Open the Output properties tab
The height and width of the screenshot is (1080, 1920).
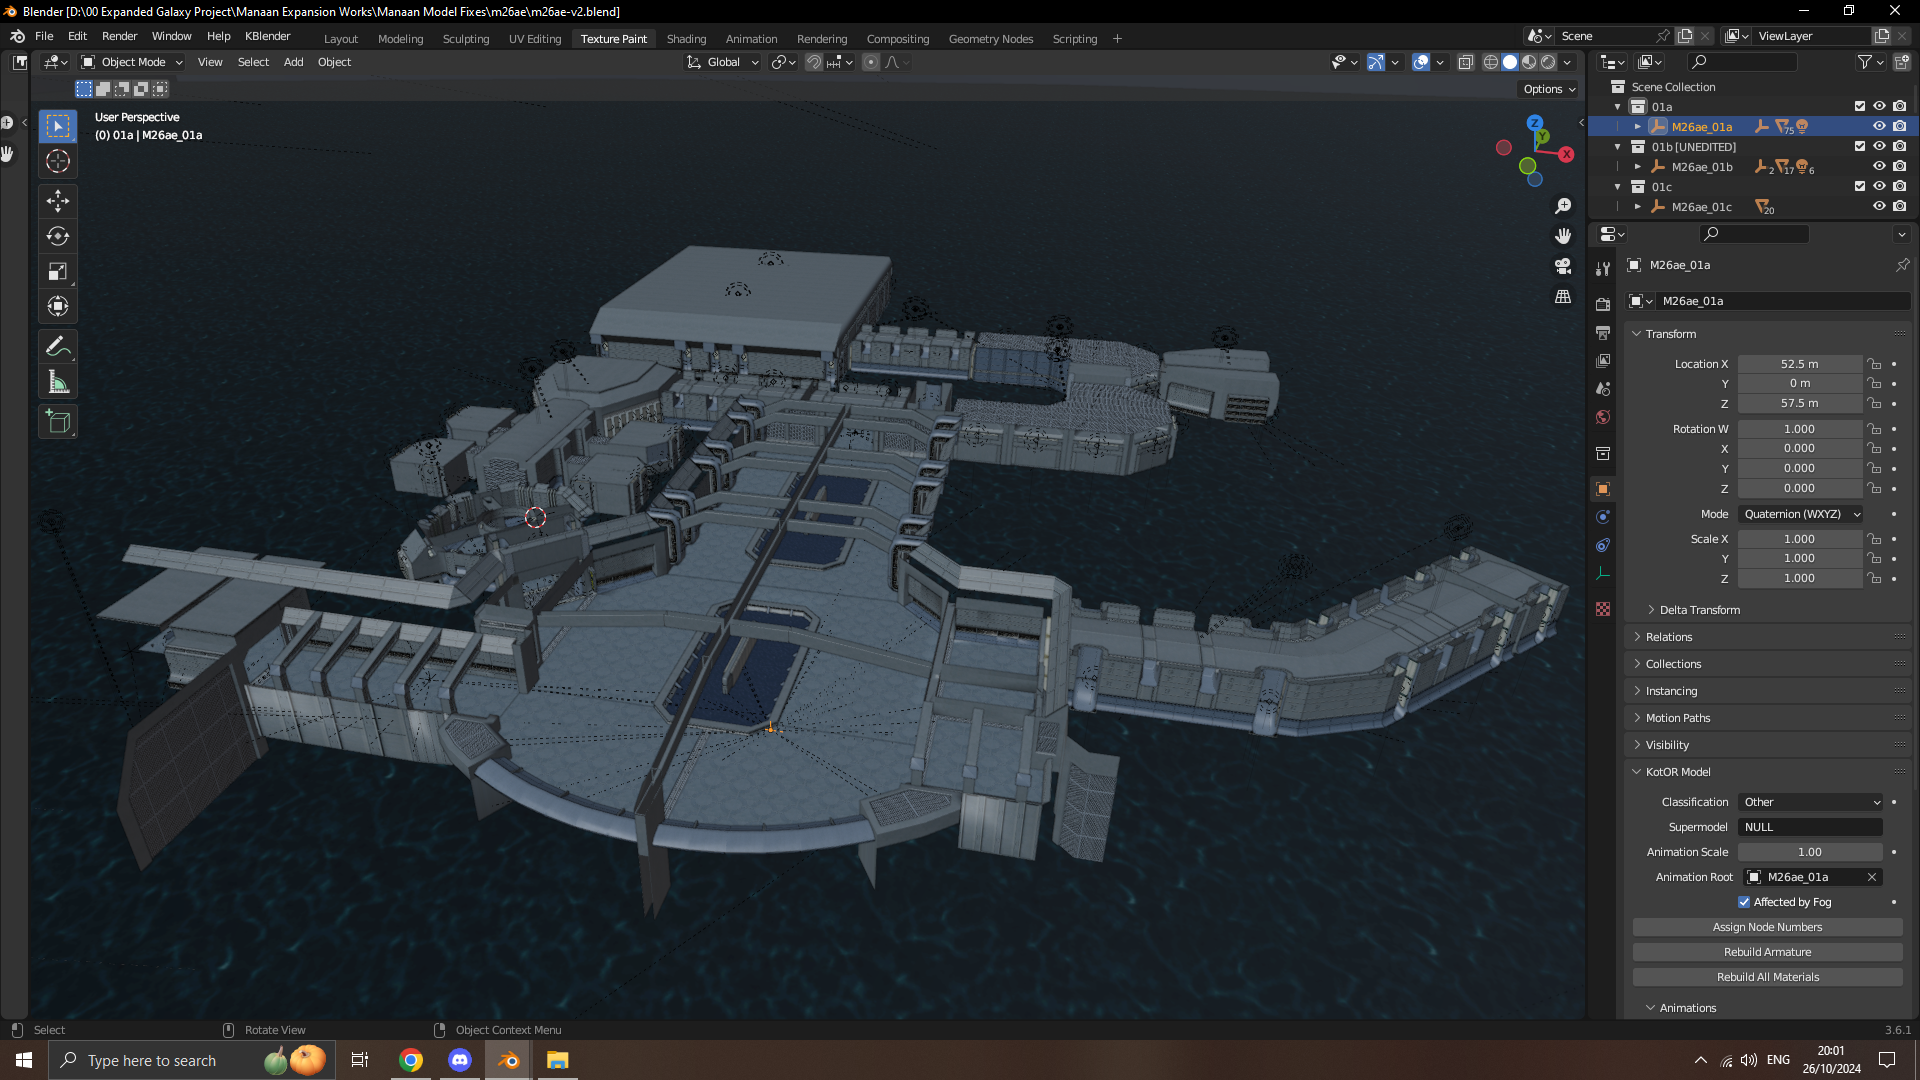(1603, 332)
